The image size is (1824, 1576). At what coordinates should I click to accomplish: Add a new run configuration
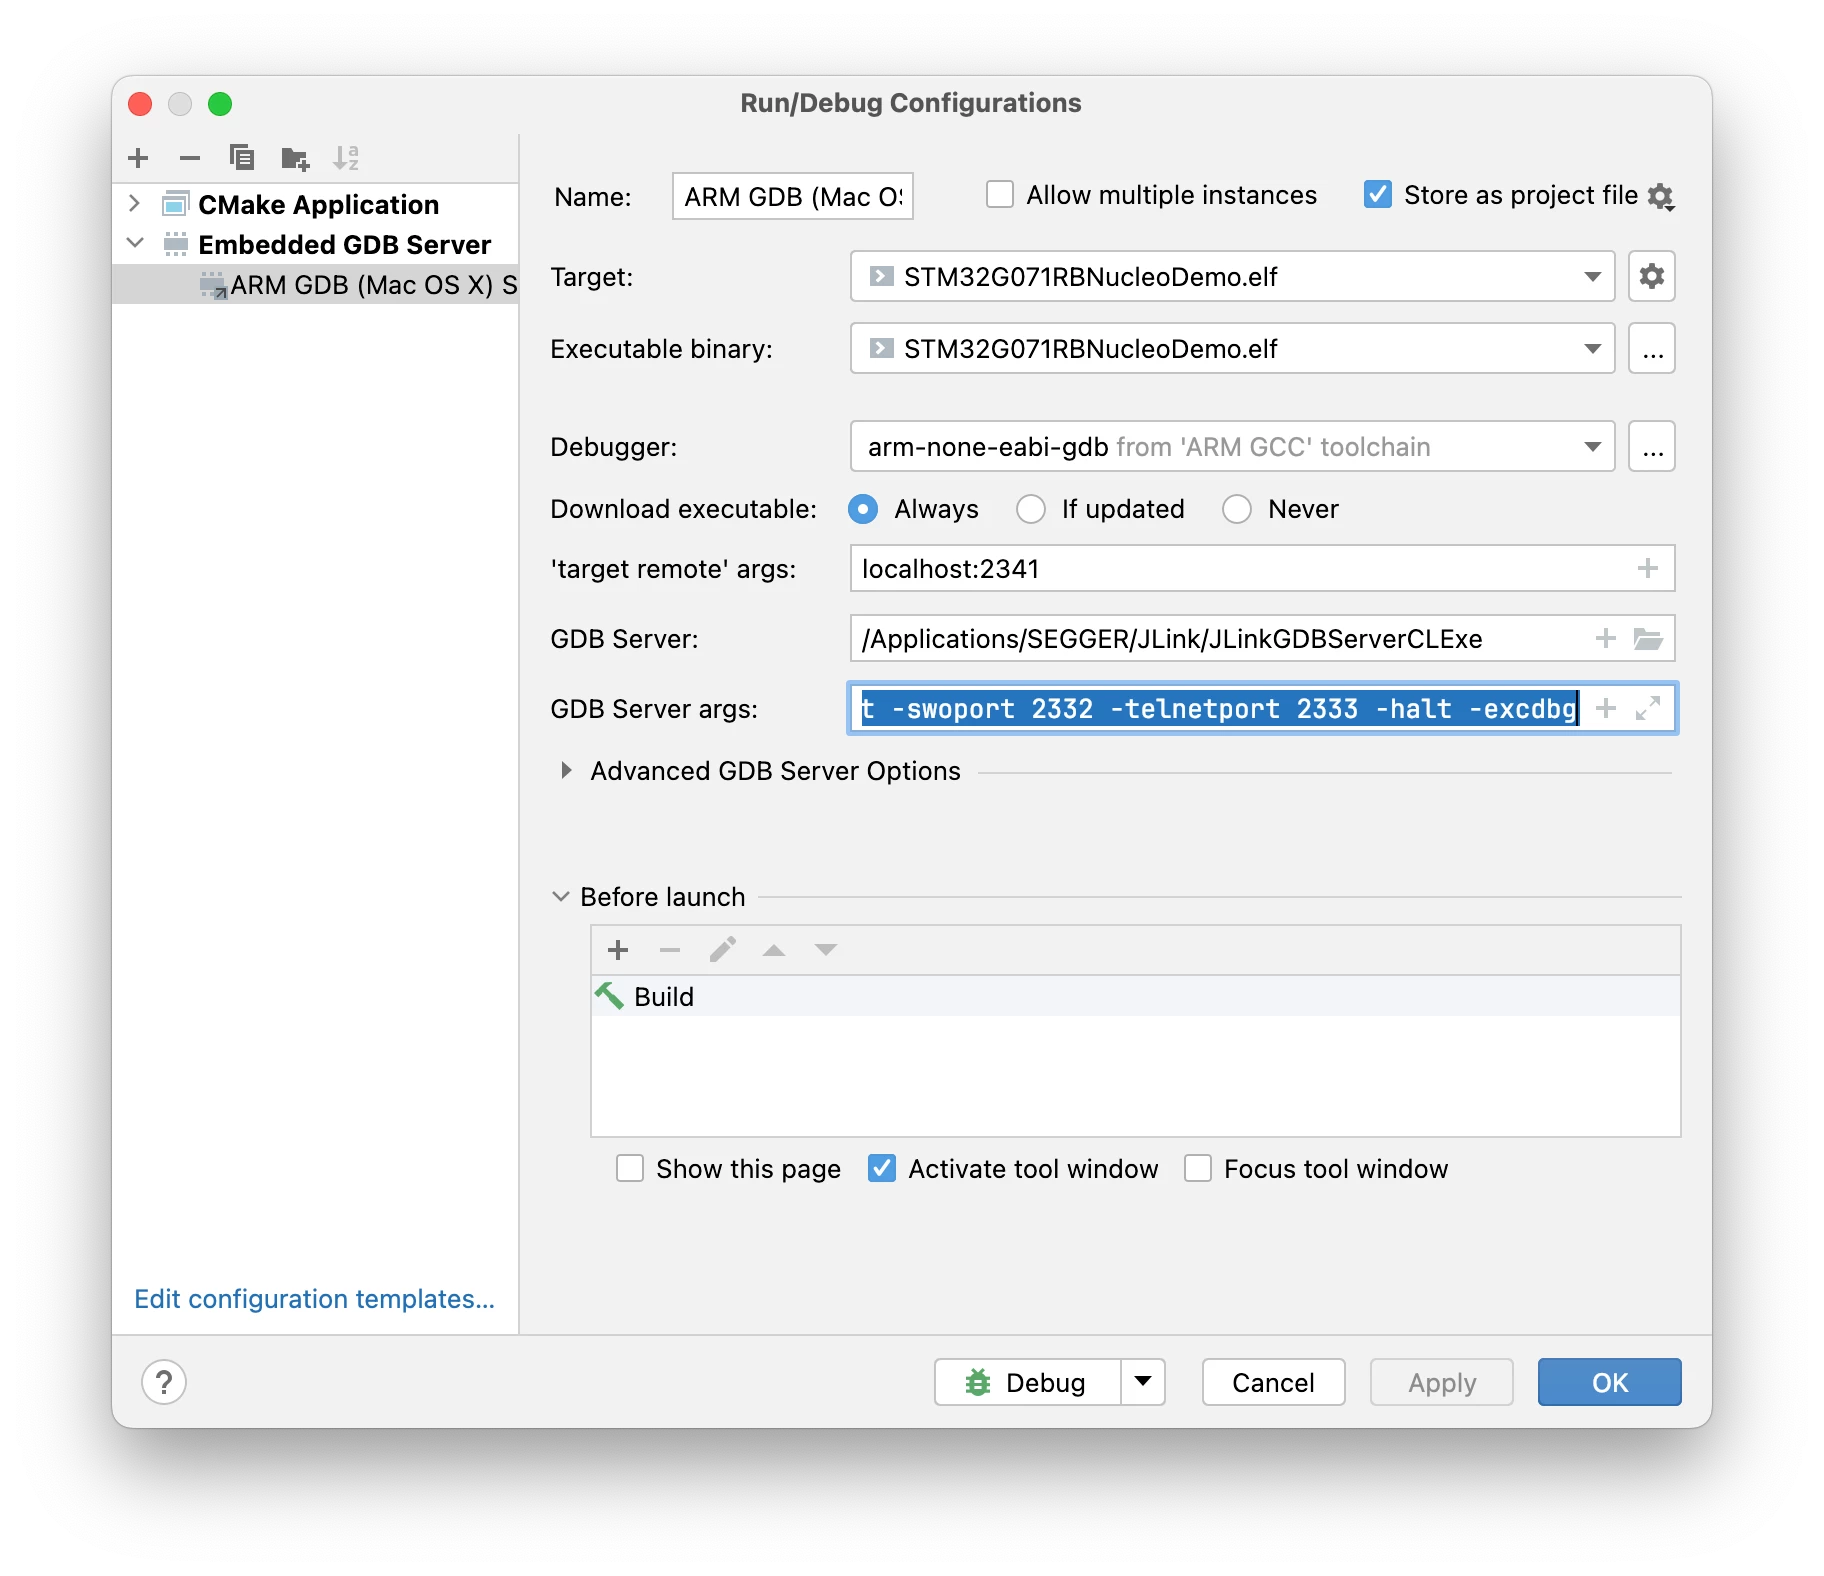138,158
